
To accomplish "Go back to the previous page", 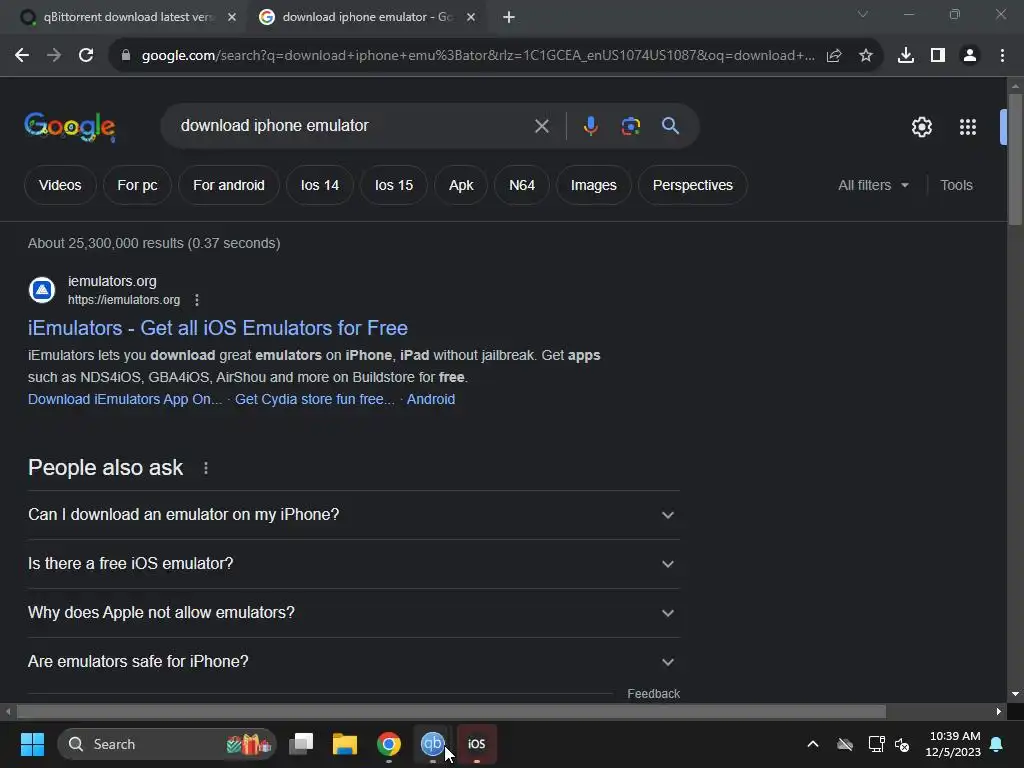I will pyautogui.click(x=22, y=56).
